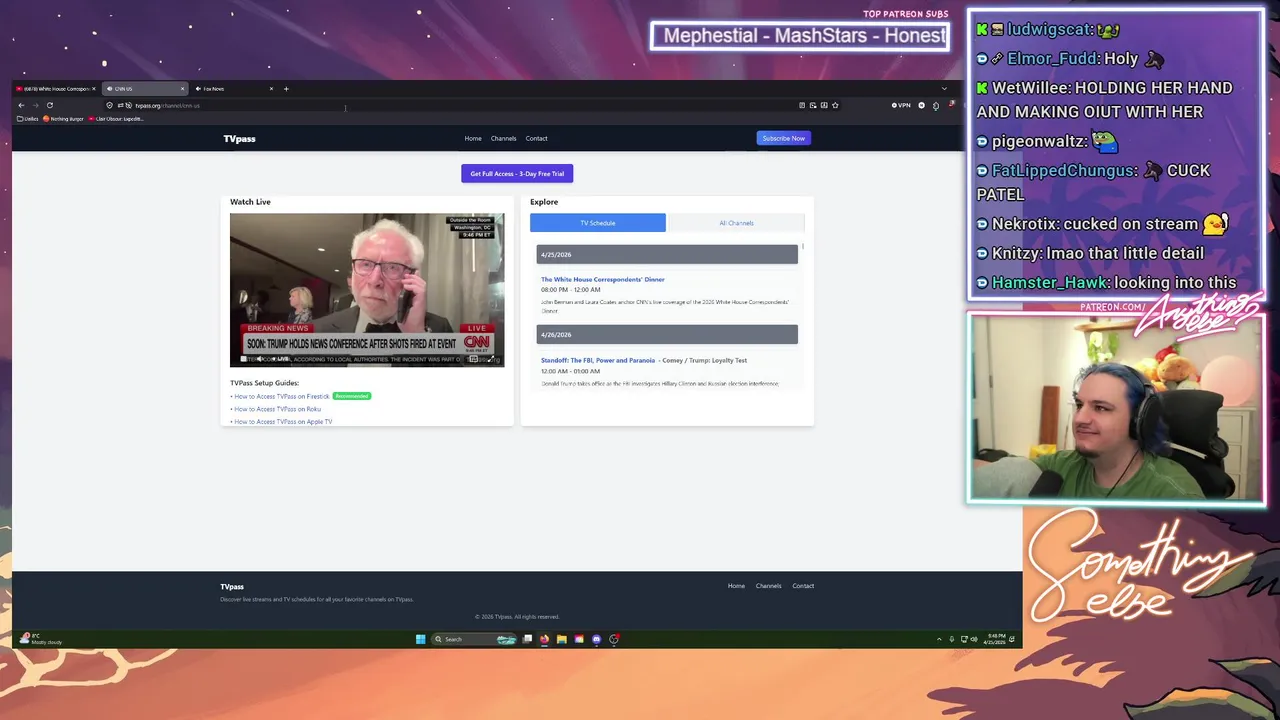Open Channels link in the footer
Viewport: 1280px width, 720px height.
pyautogui.click(x=768, y=586)
